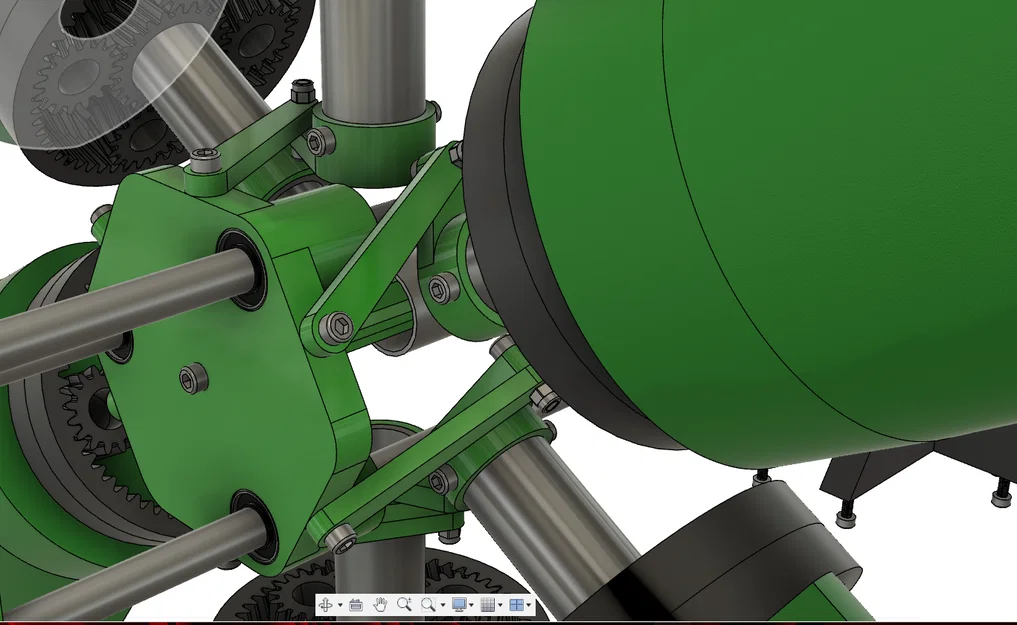Open the Display Settings icon
1017x625 pixels.
[x=459, y=604]
